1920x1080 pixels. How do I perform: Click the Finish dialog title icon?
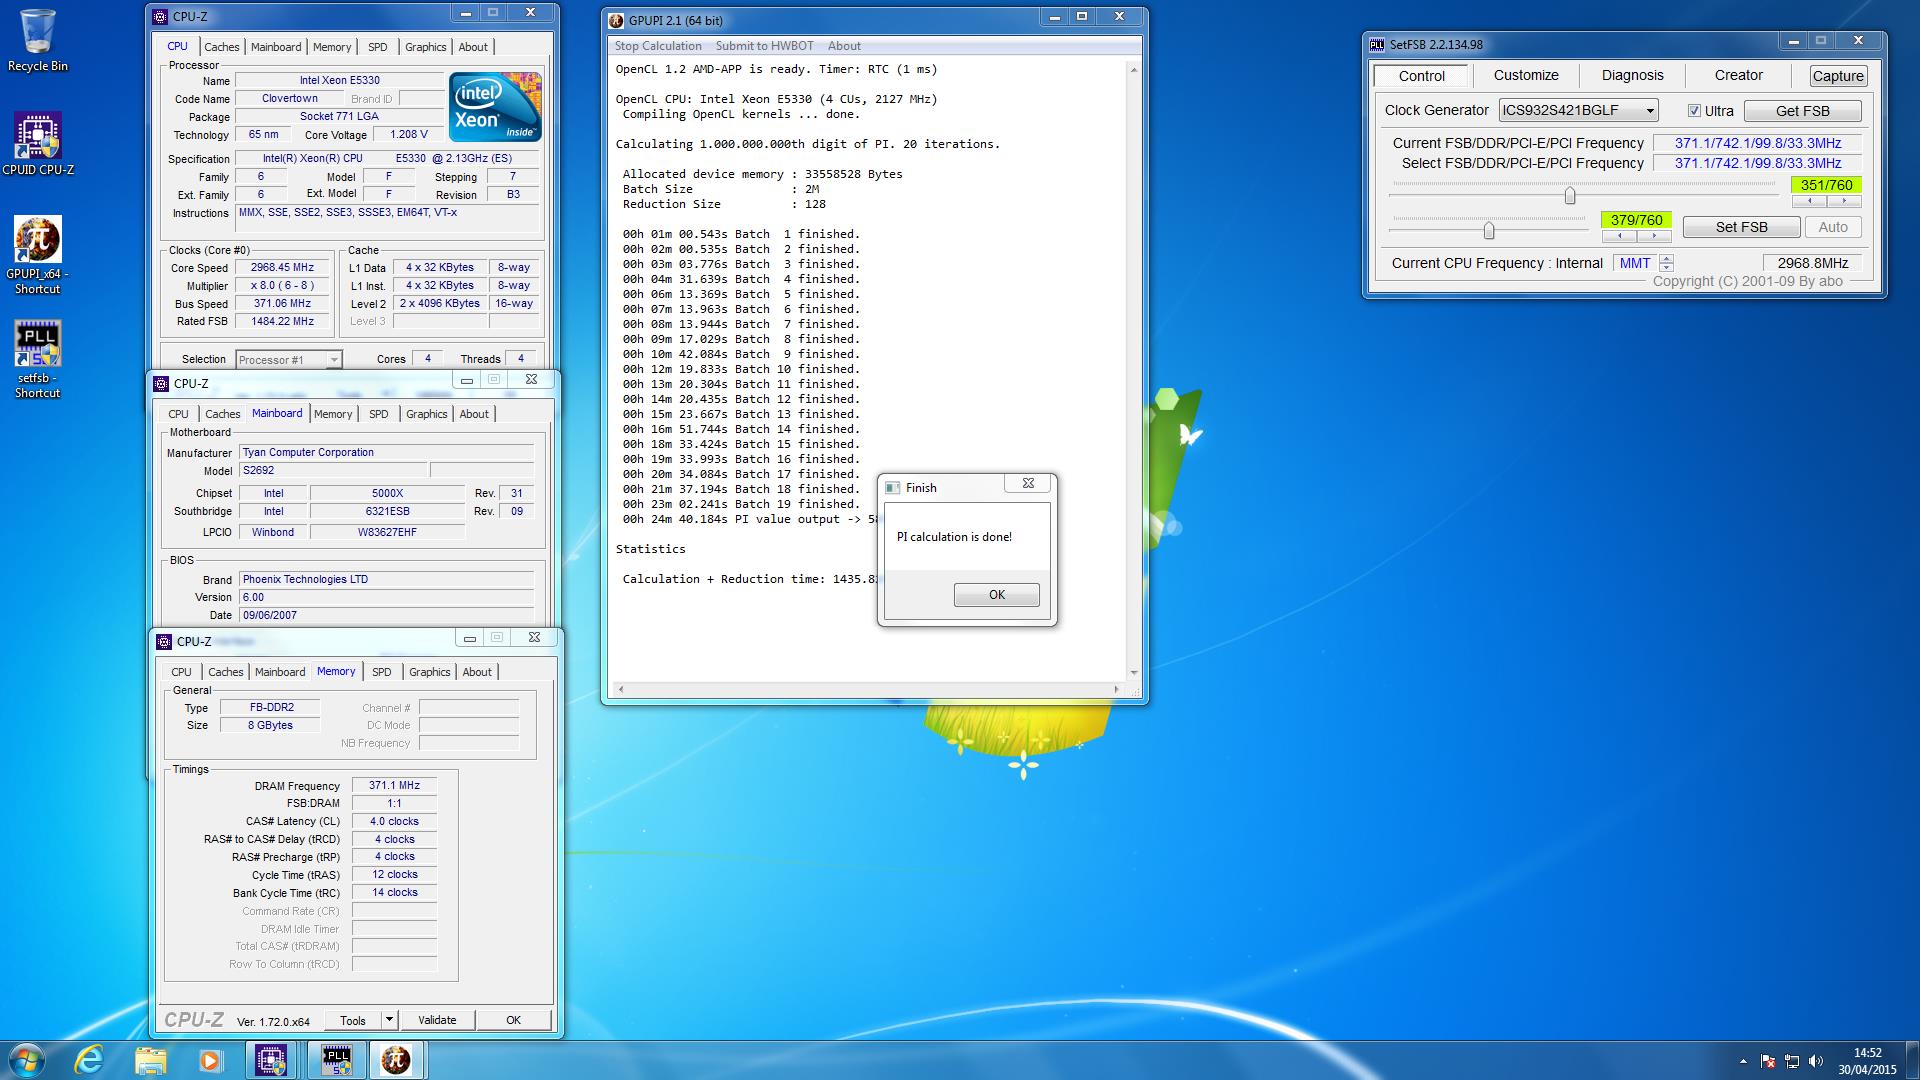click(x=893, y=488)
